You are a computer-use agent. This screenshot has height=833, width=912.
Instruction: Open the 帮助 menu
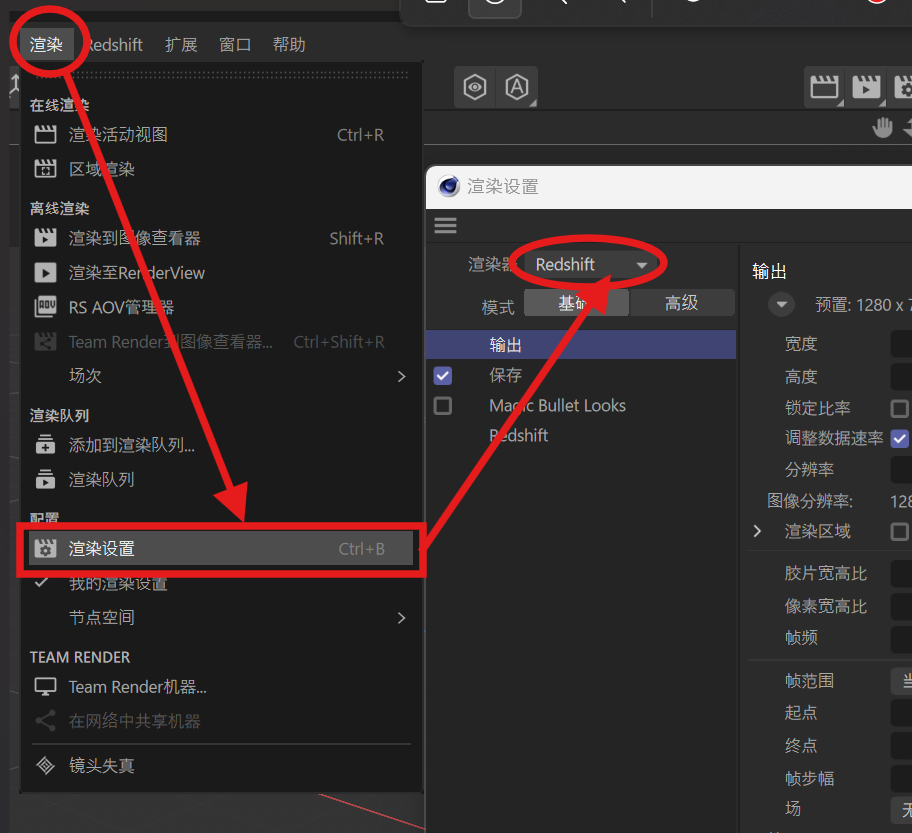[289, 45]
